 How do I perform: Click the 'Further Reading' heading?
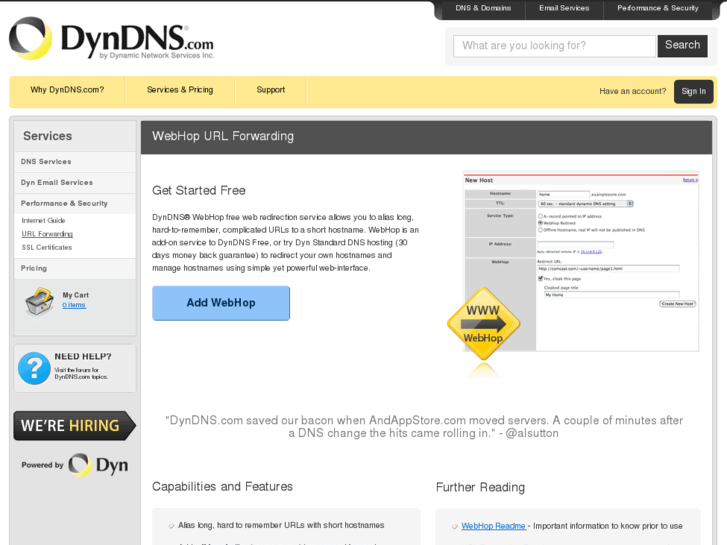480,487
